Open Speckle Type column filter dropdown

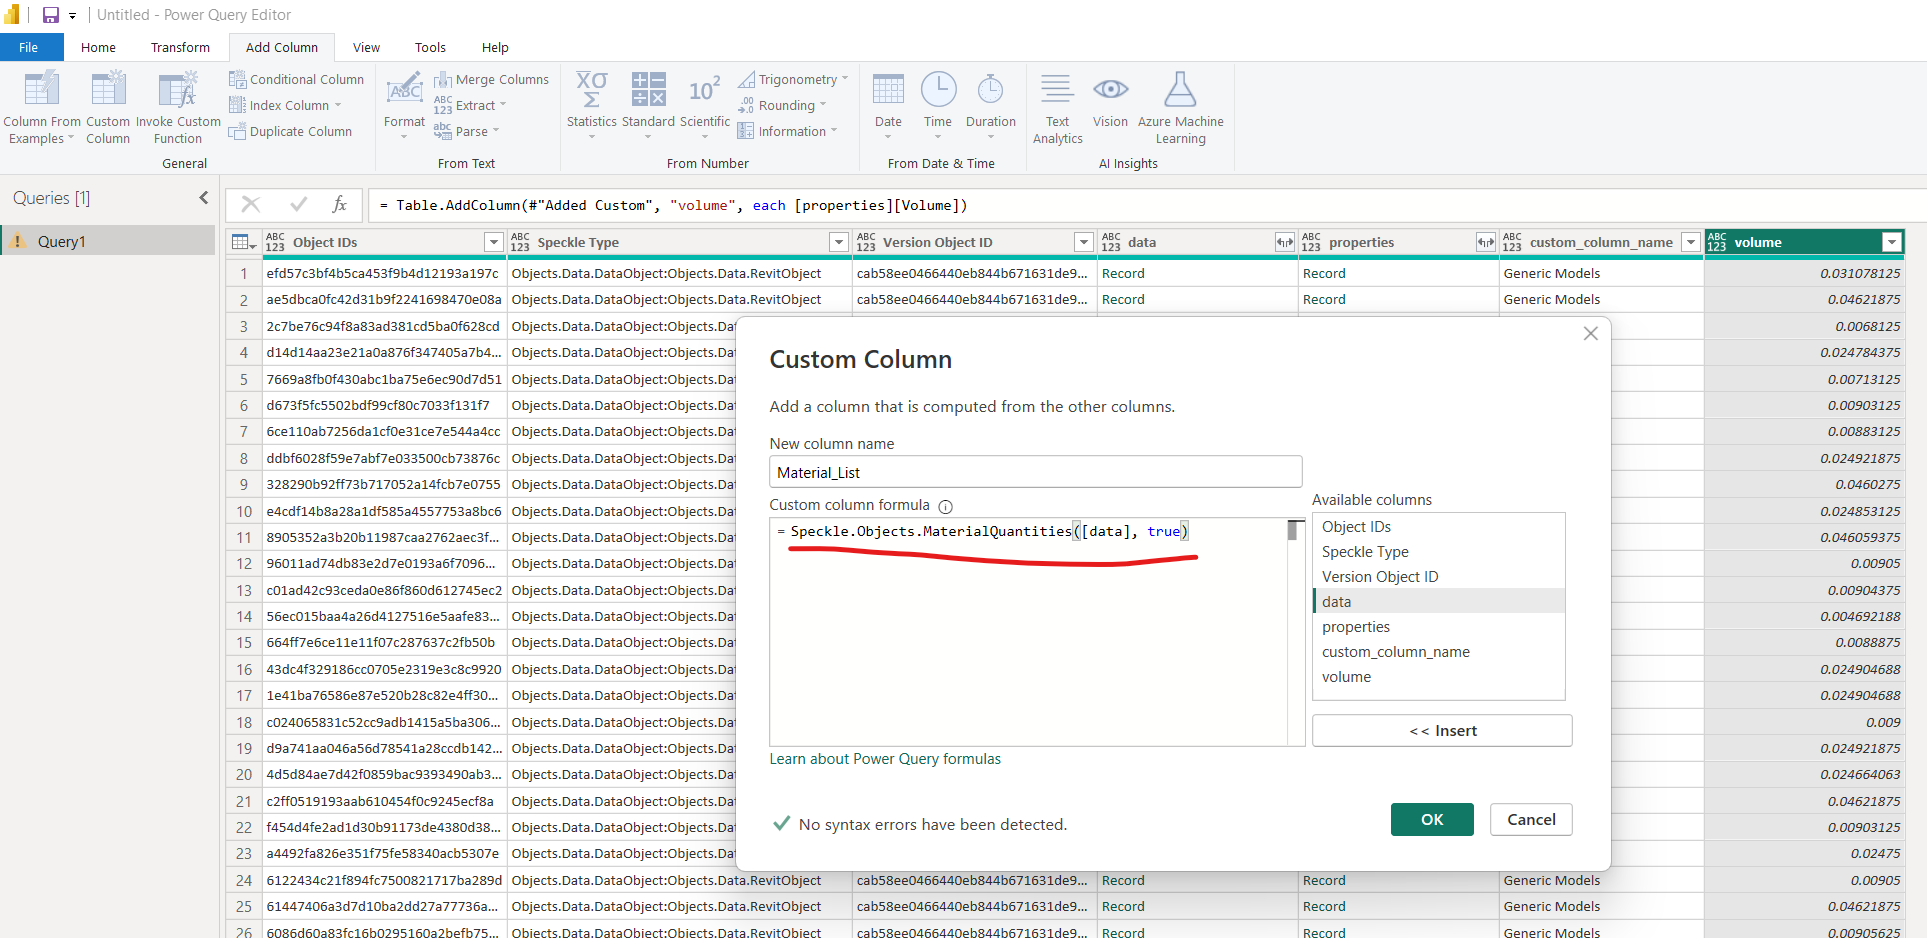(839, 242)
